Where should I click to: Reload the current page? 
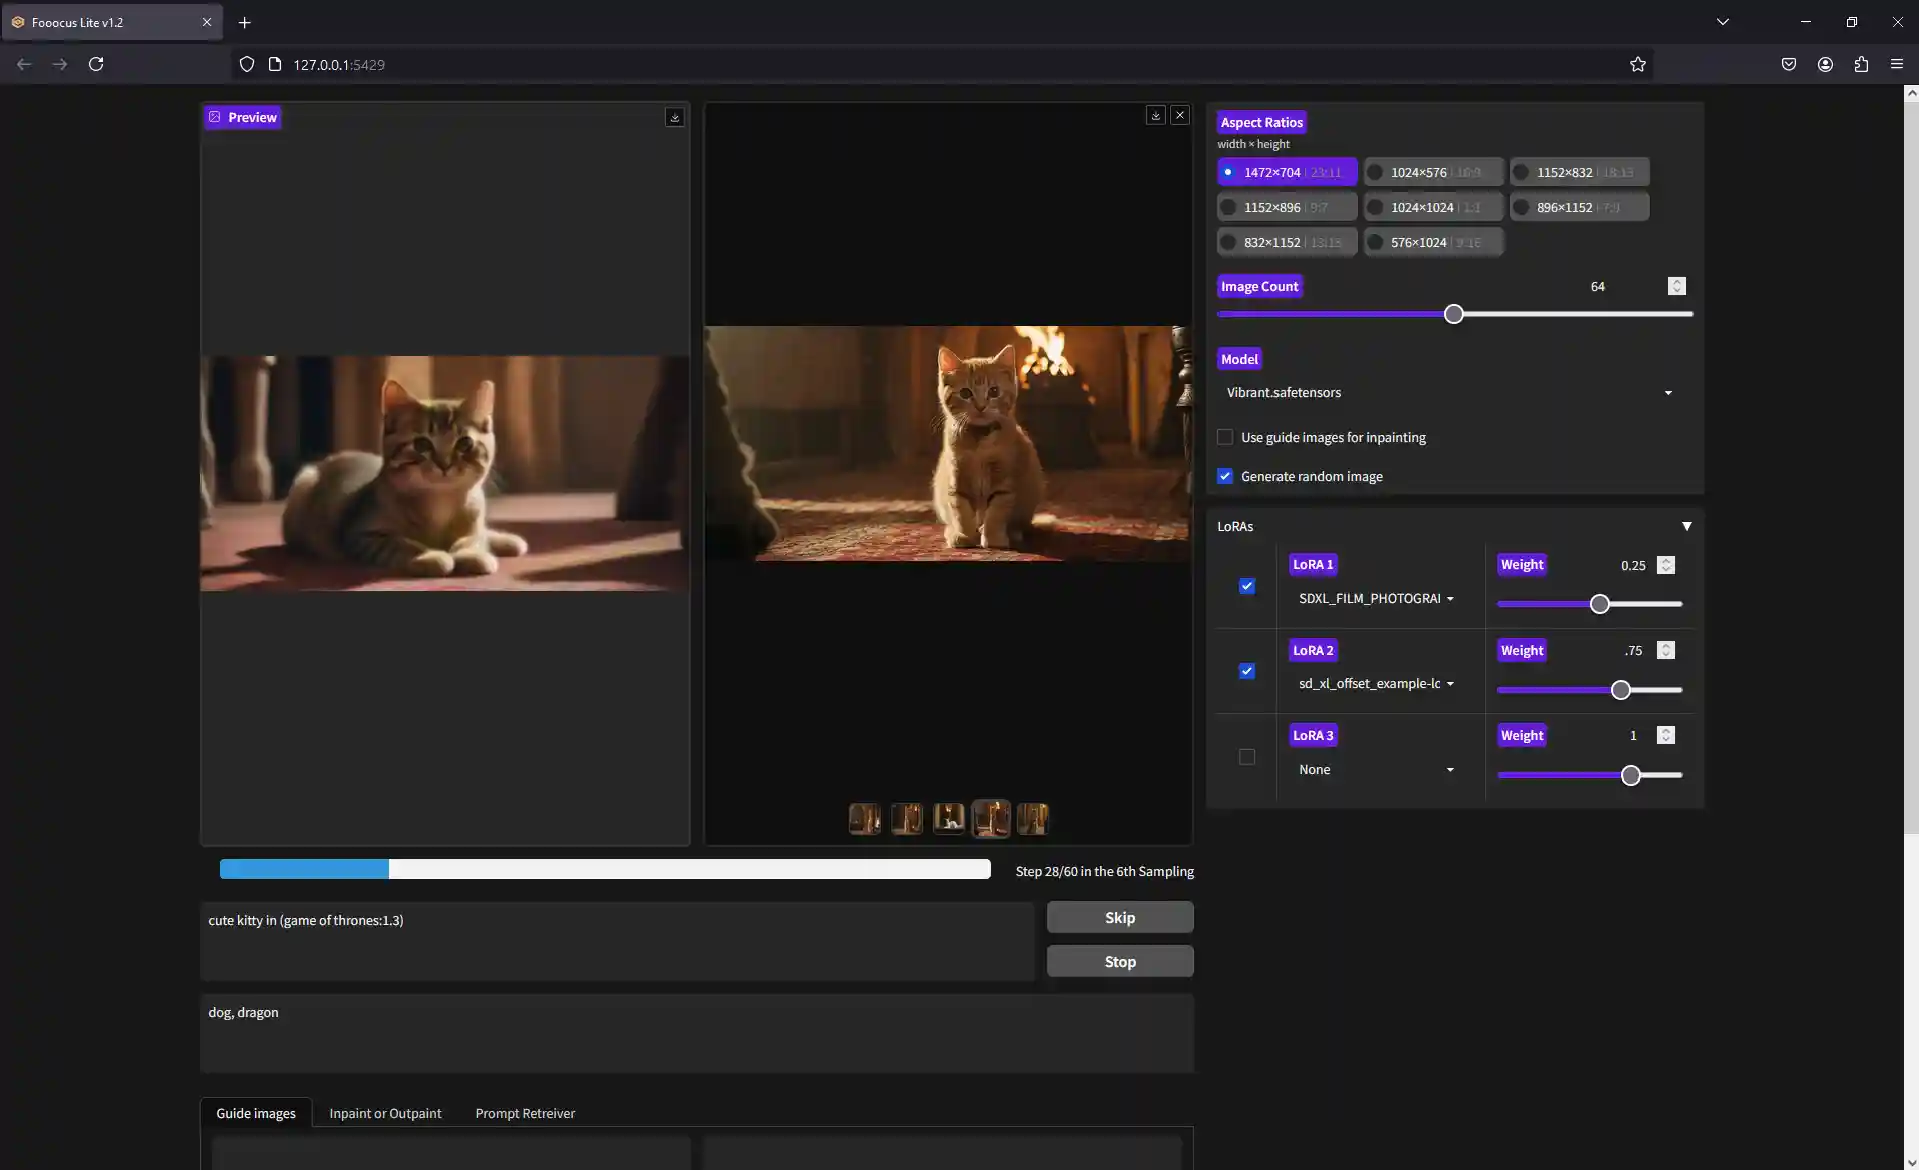[x=96, y=64]
